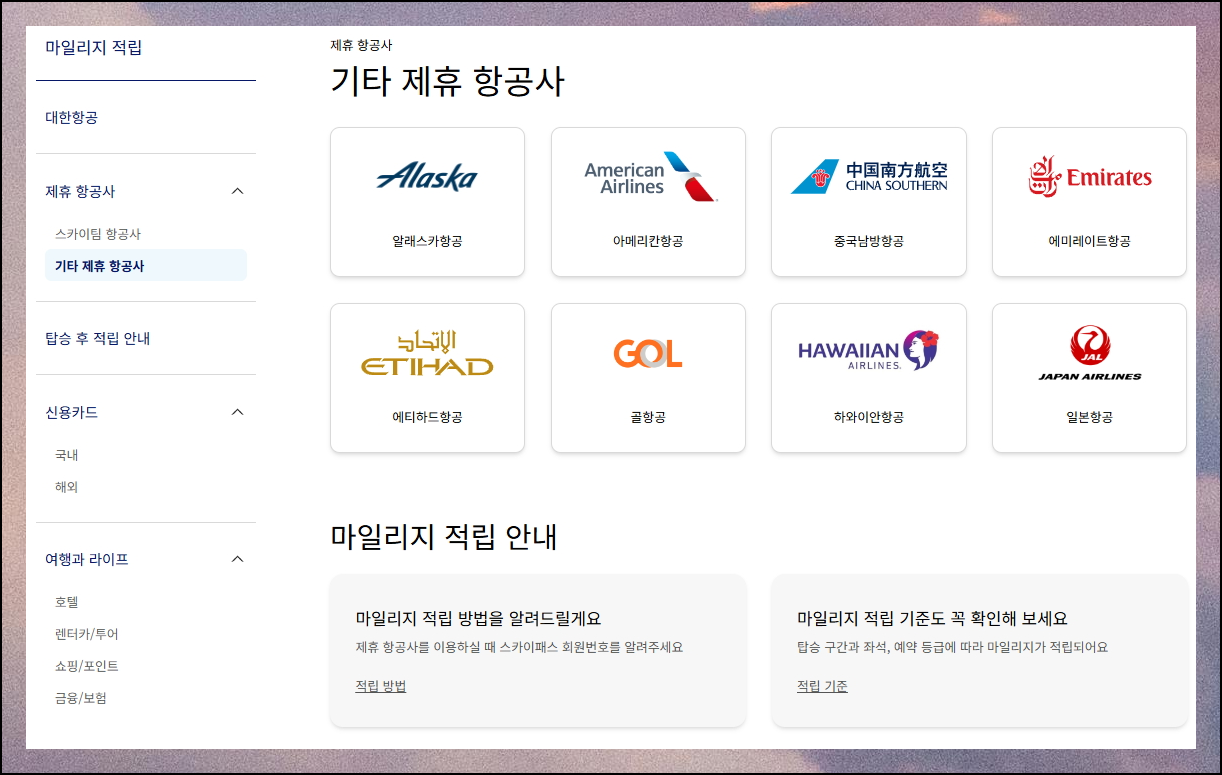Open 렌터카/투어 sidebar item
1222x775 pixels.
[x=87, y=634]
